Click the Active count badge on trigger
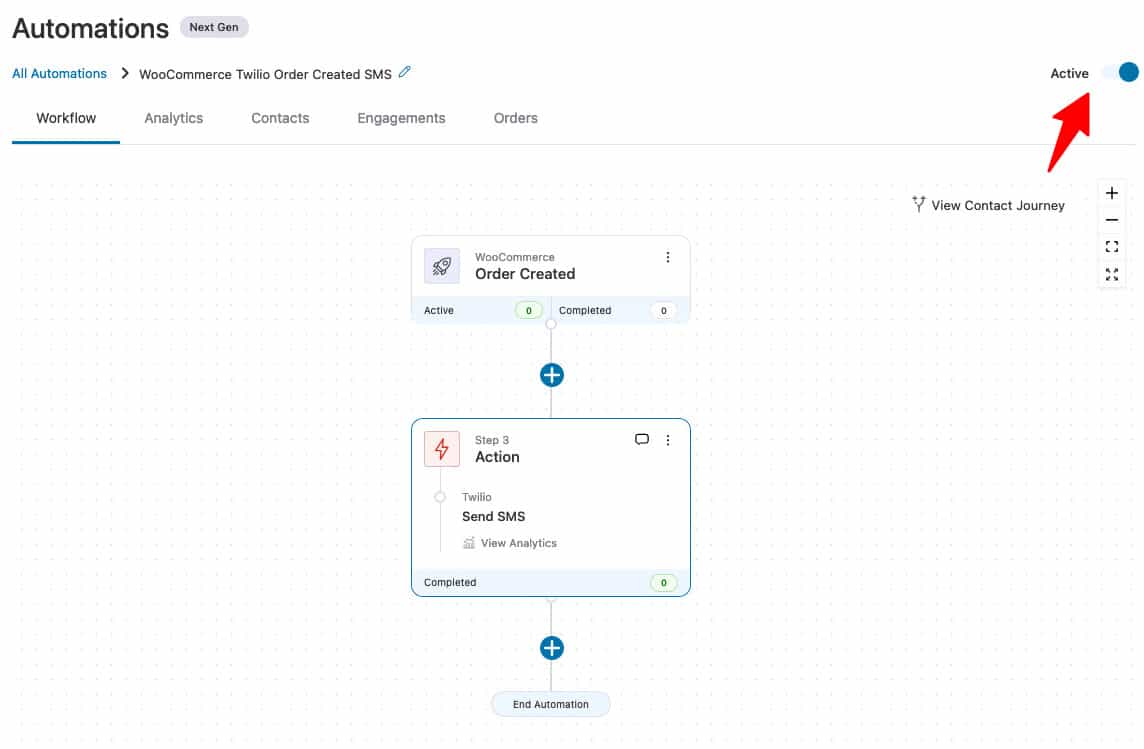This screenshot has height=749, width=1144. (x=529, y=311)
